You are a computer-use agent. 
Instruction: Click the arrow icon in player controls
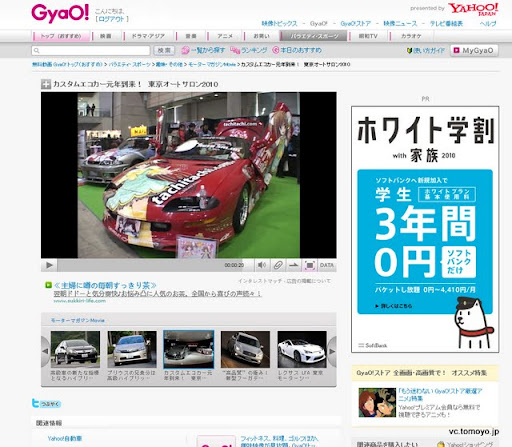pyautogui.click(x=294, y=265)
